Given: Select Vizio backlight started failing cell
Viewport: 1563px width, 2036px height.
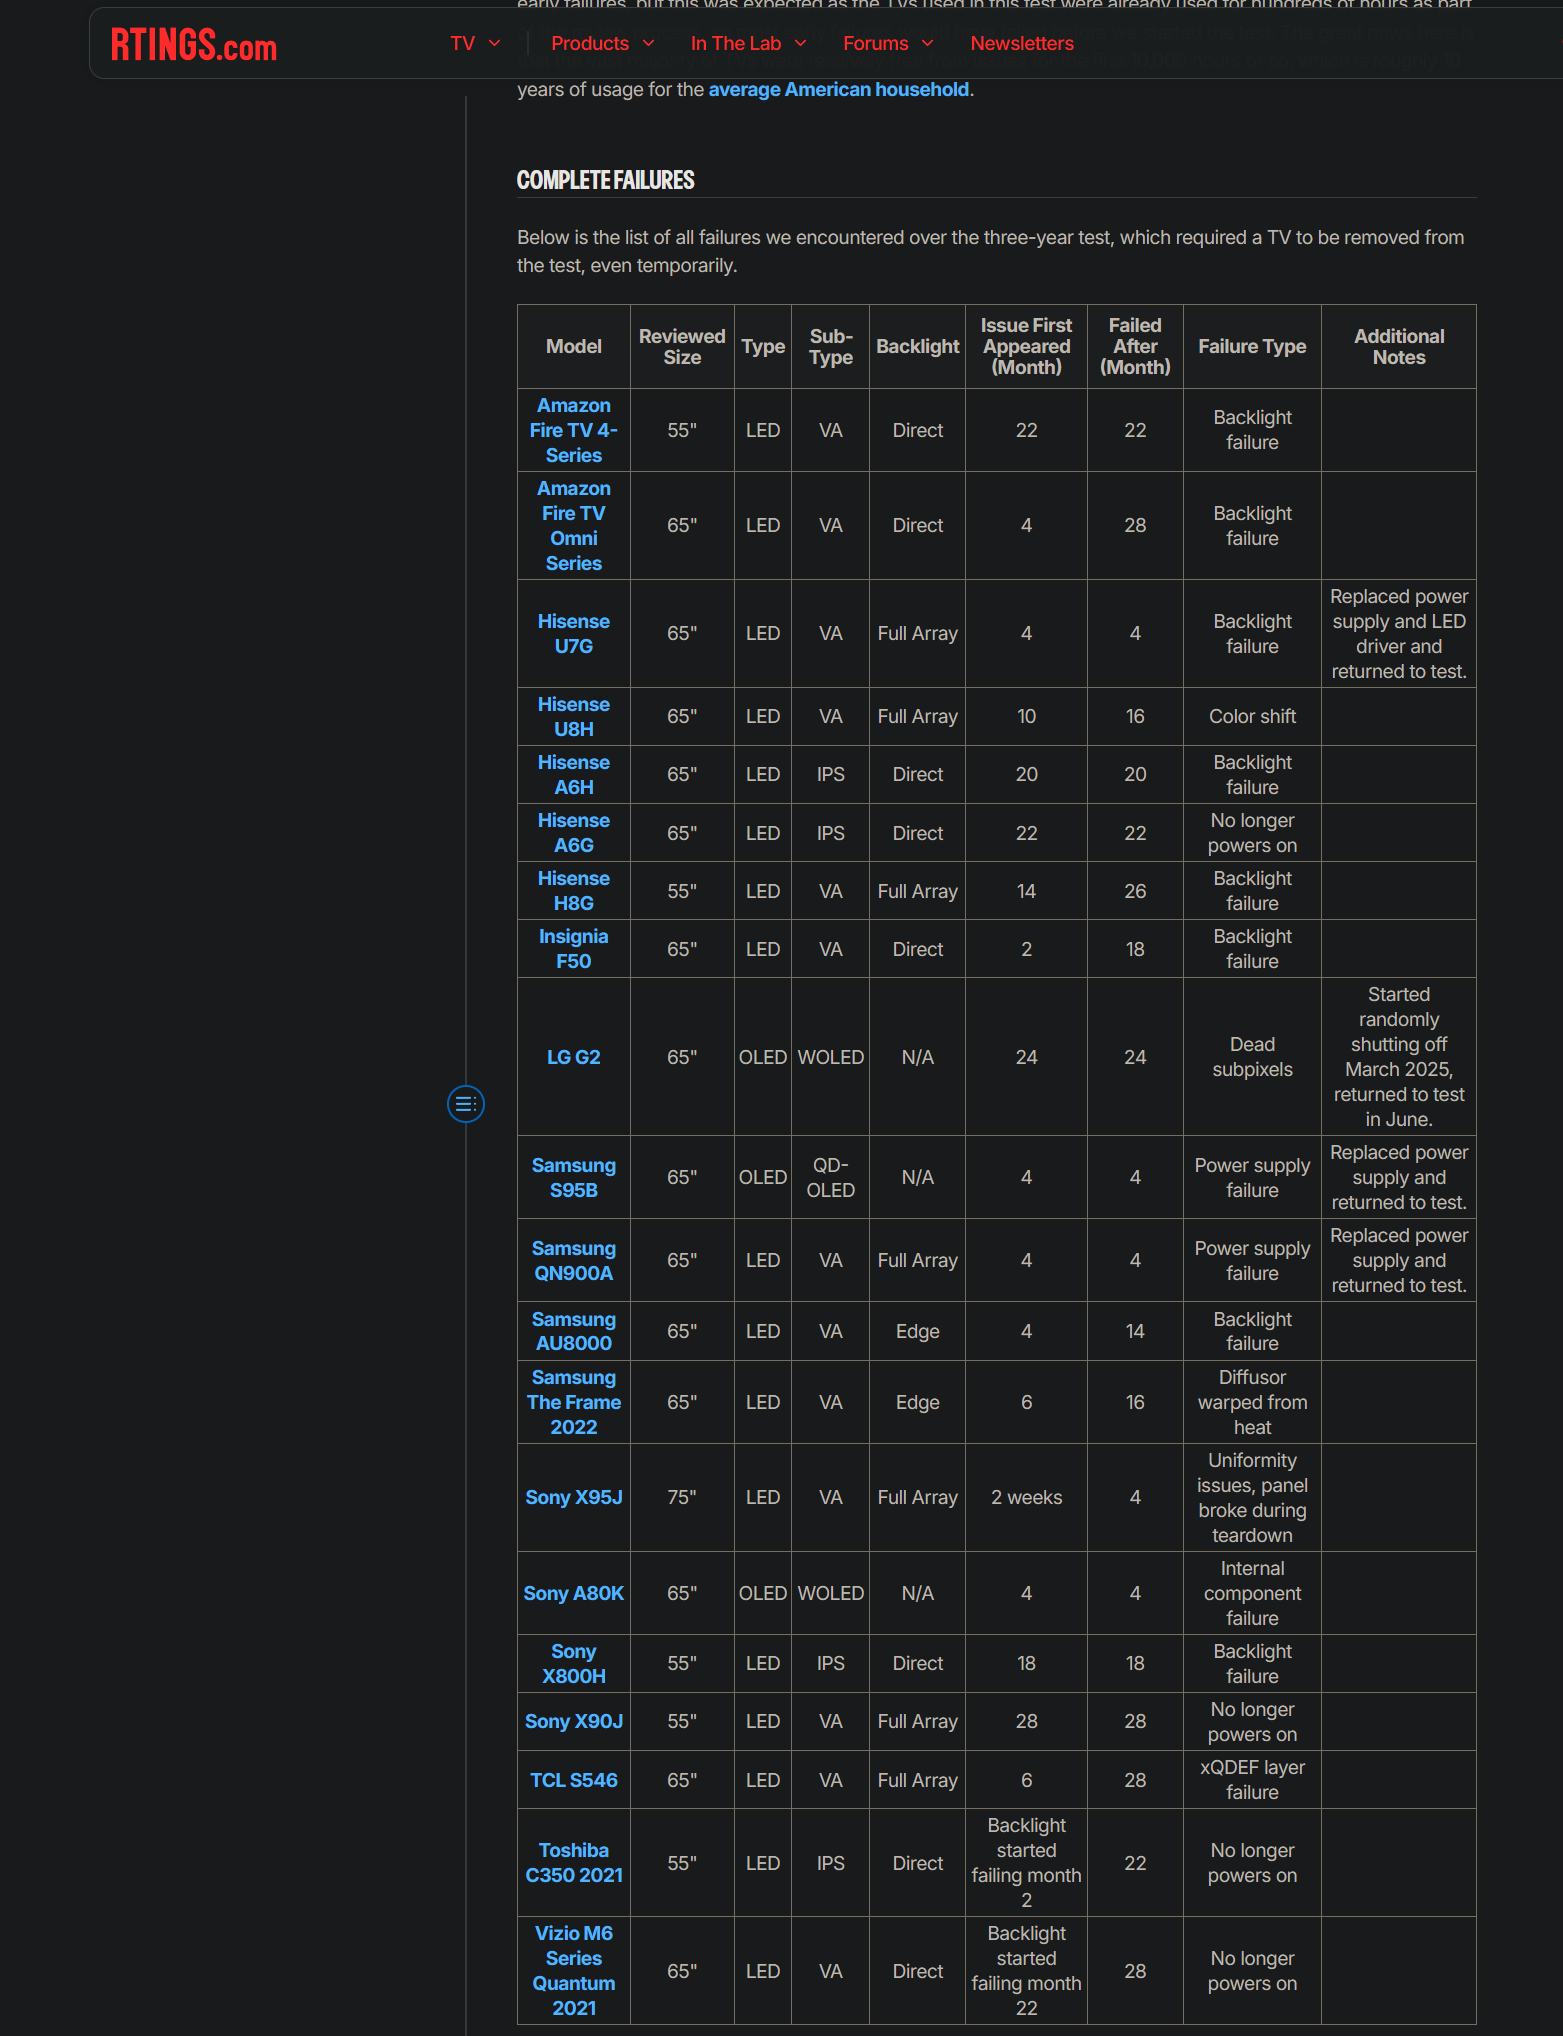Looking at the screenshot, I should click(1027, 1971).
